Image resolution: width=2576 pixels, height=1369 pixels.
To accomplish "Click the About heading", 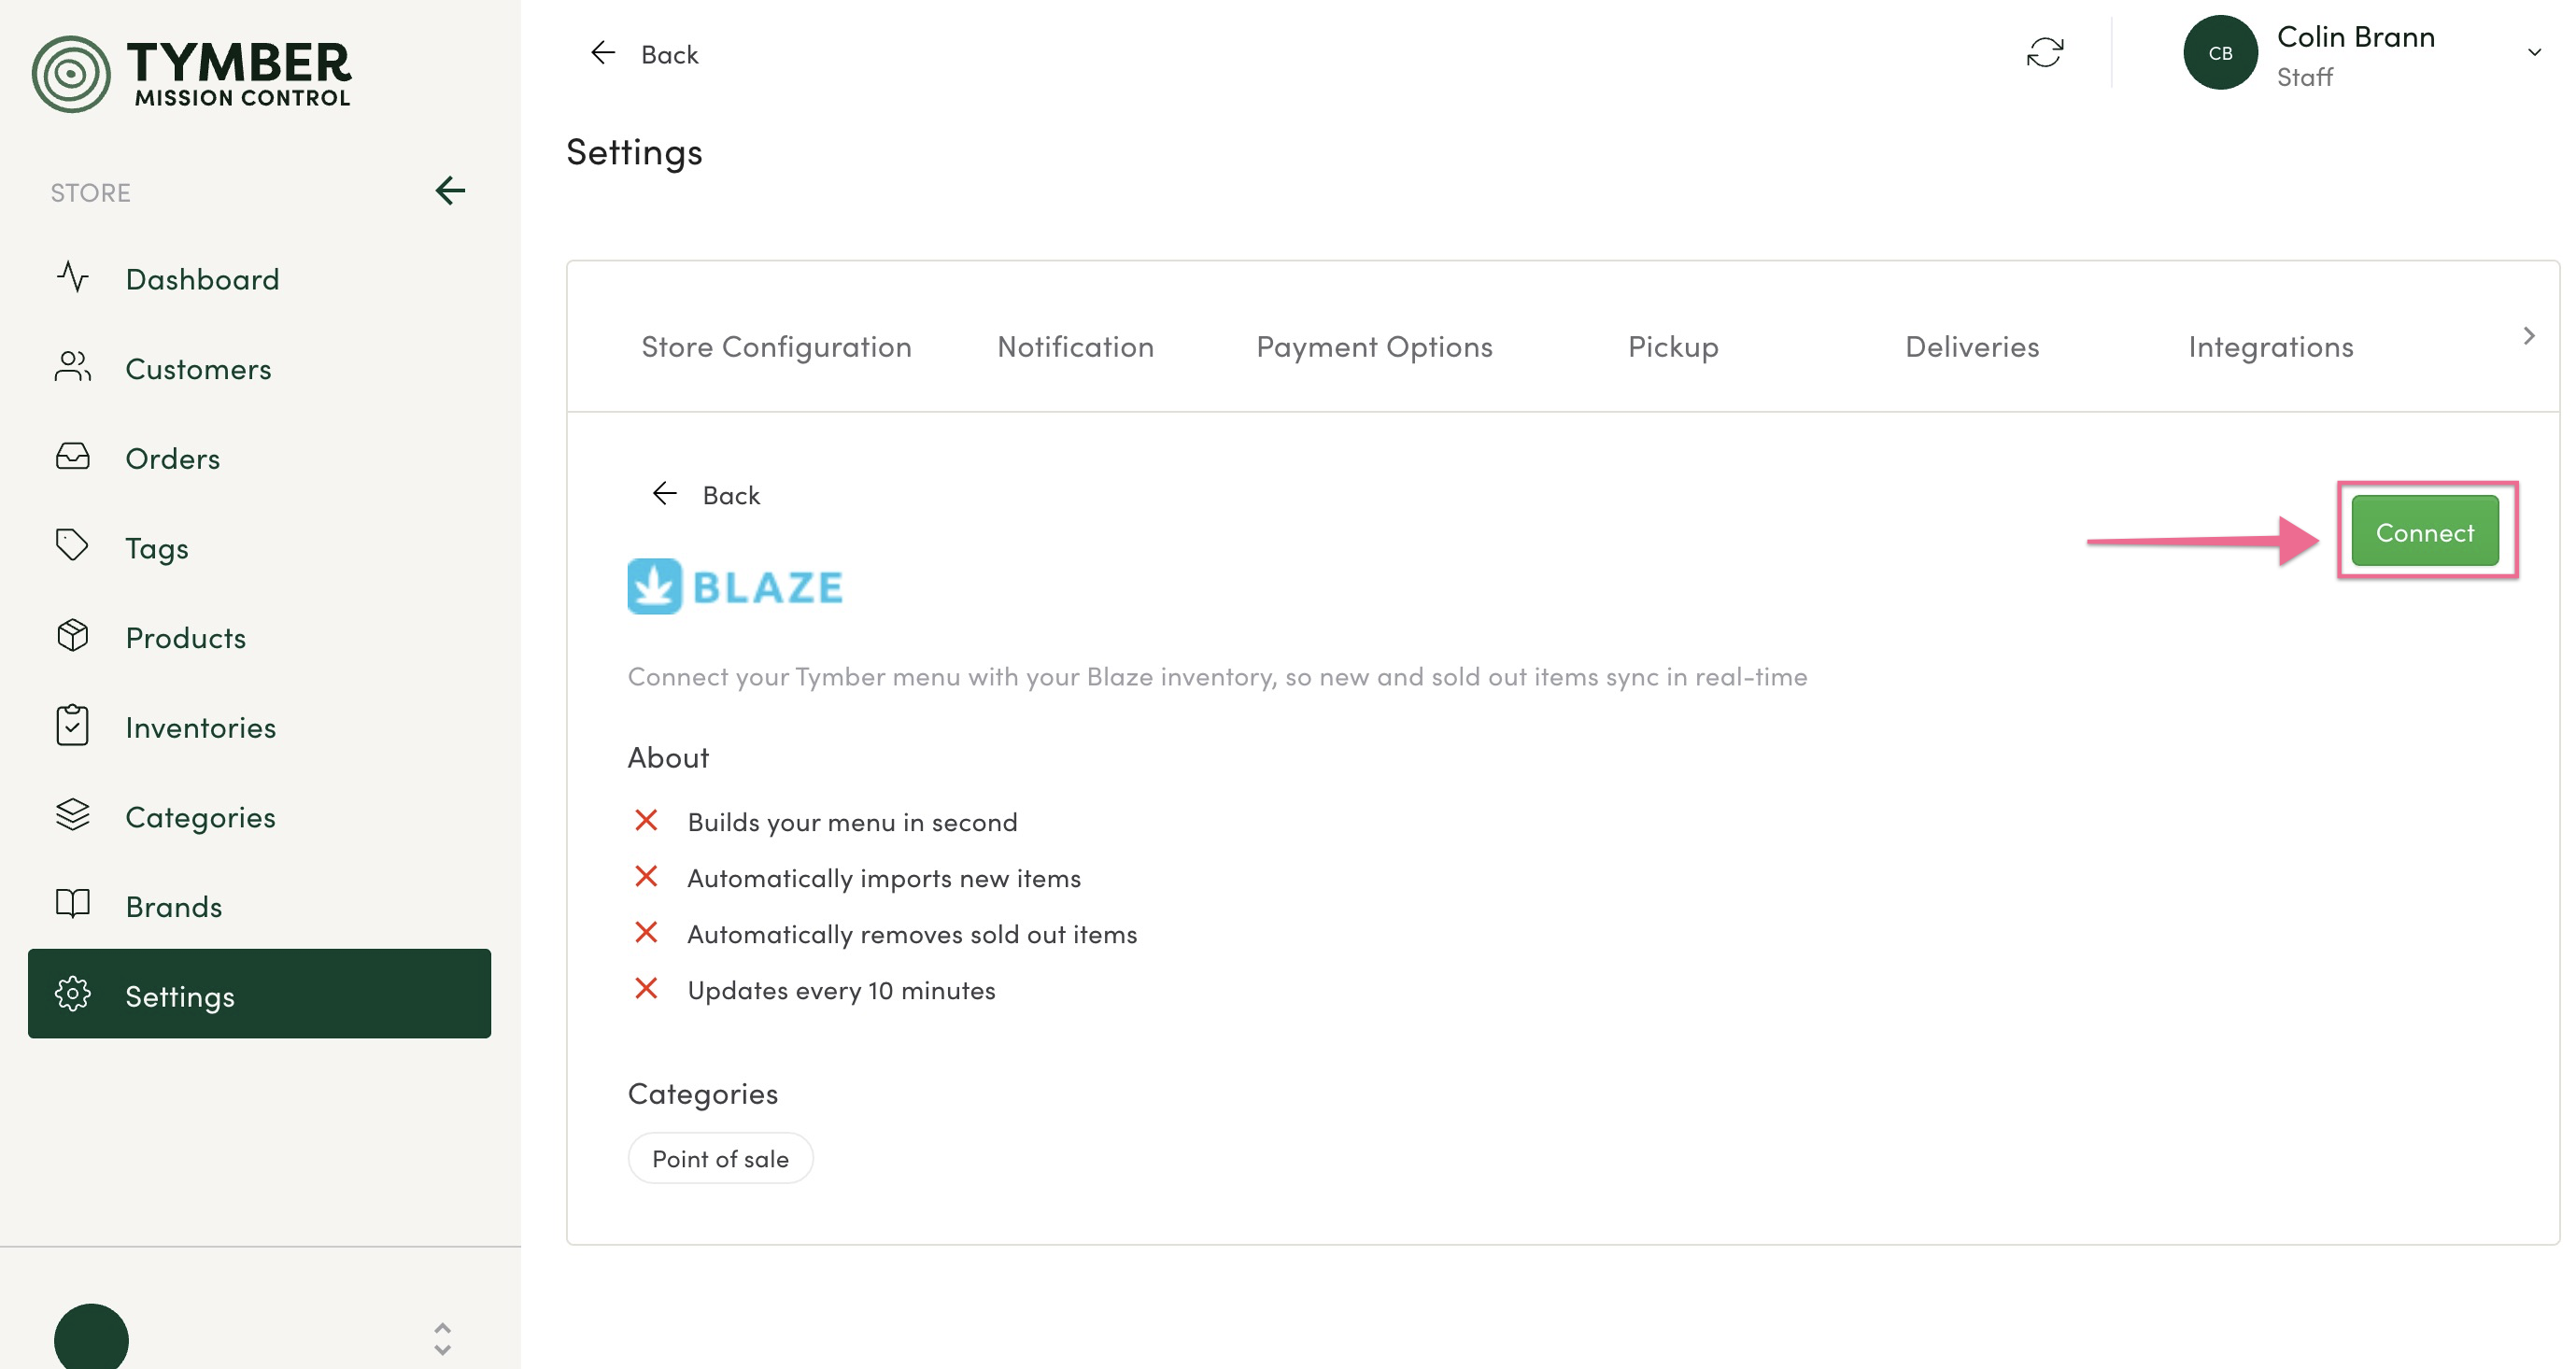I will coord(668,757).
